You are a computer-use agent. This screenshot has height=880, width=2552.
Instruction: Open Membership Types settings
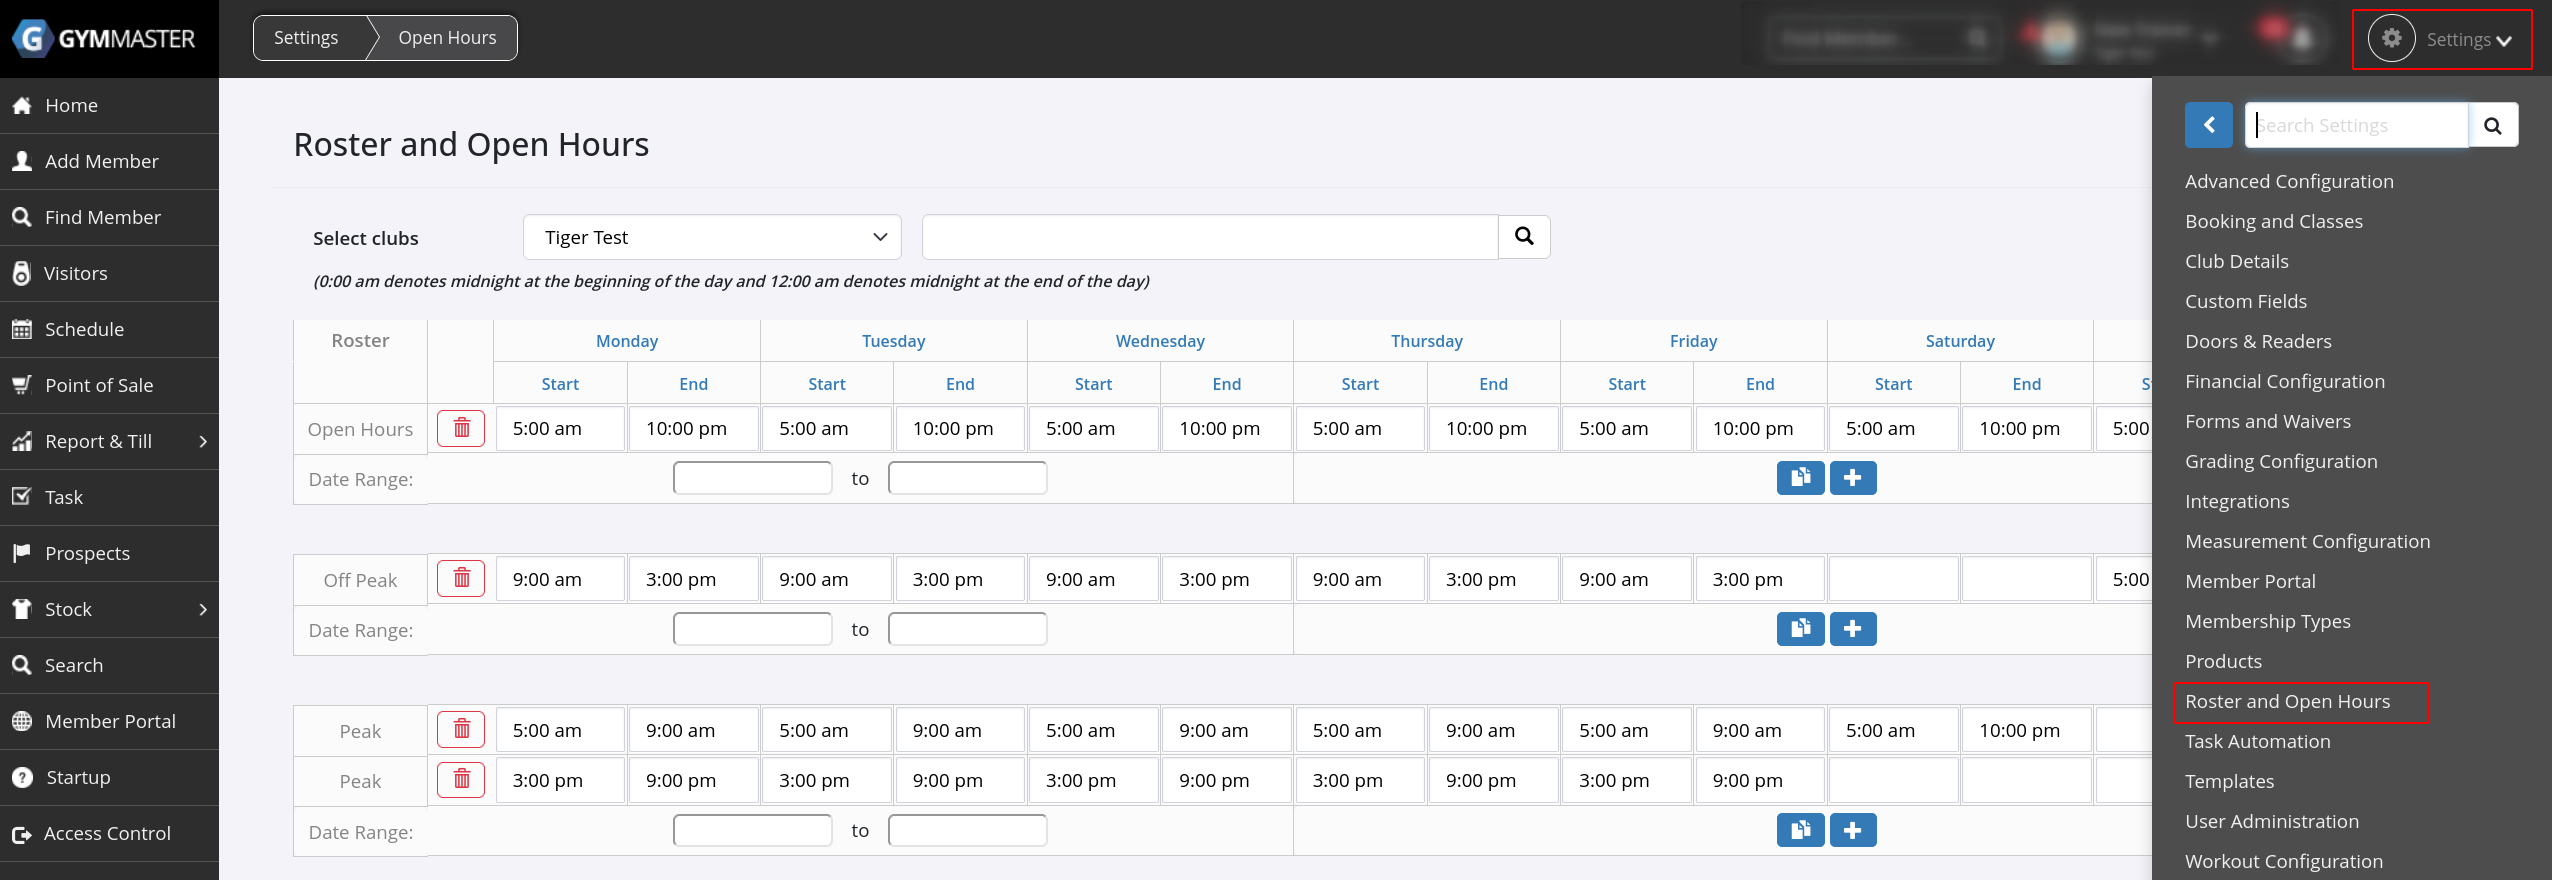coord(2268,622)
